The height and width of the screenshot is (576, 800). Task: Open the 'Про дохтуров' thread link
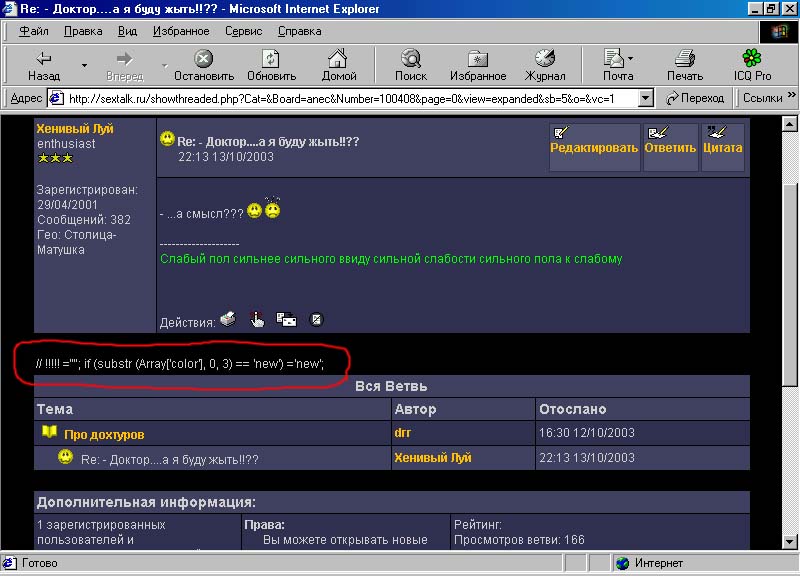104,434
